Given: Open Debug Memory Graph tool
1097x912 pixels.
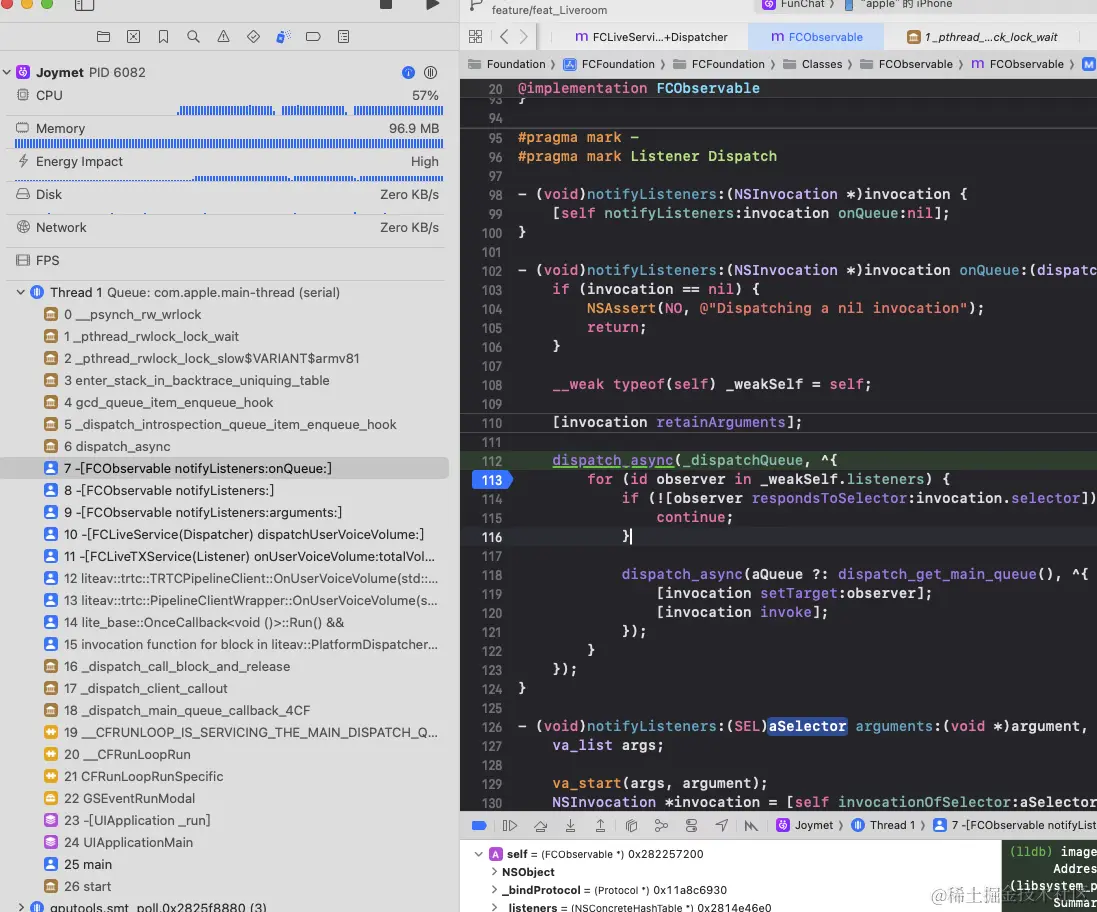Looking at the screenshot, I should point(661,826).
